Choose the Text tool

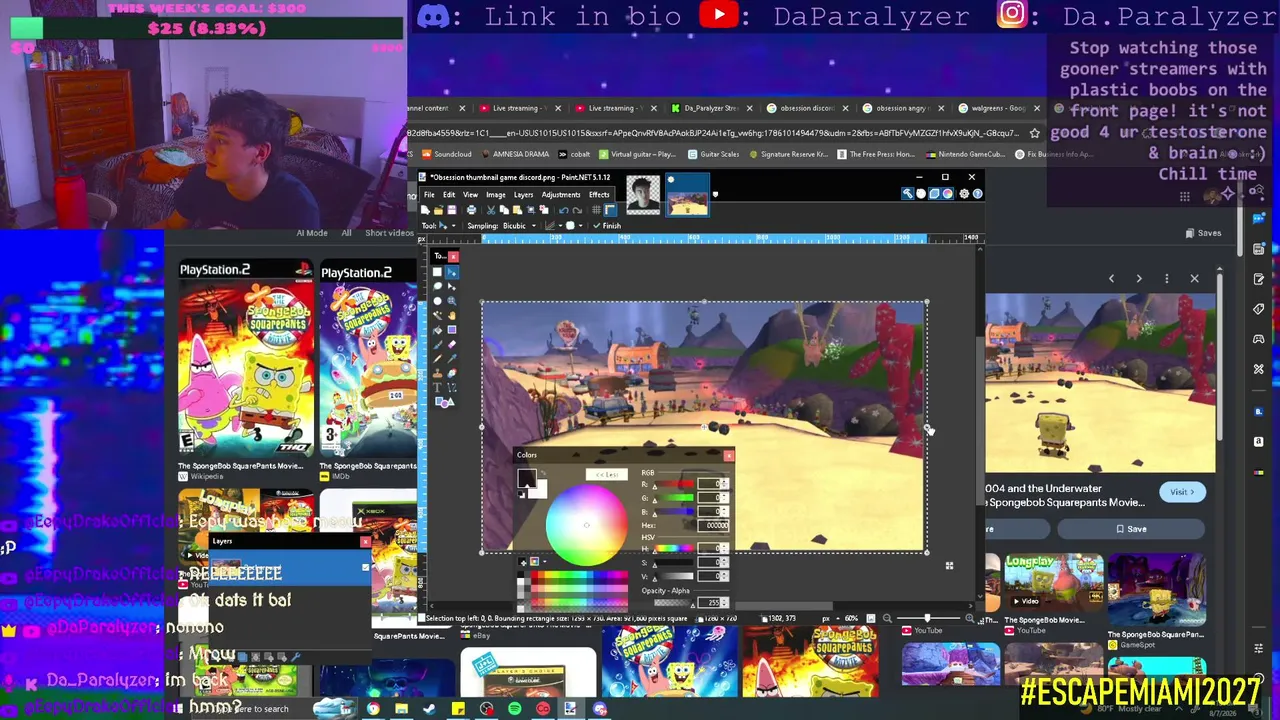[x=438, y=387]
